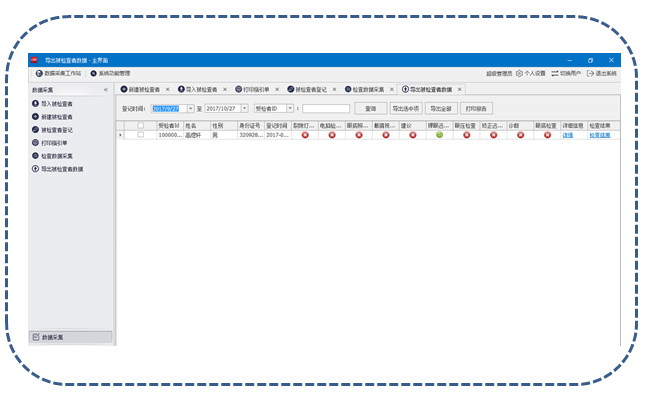Expand the 受检者ID filter dropdown

point(290,109)
